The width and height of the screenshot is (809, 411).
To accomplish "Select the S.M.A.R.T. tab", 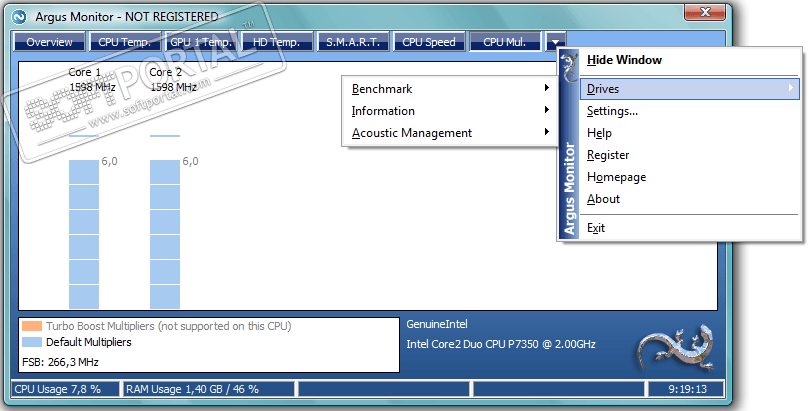I will 353,42.
